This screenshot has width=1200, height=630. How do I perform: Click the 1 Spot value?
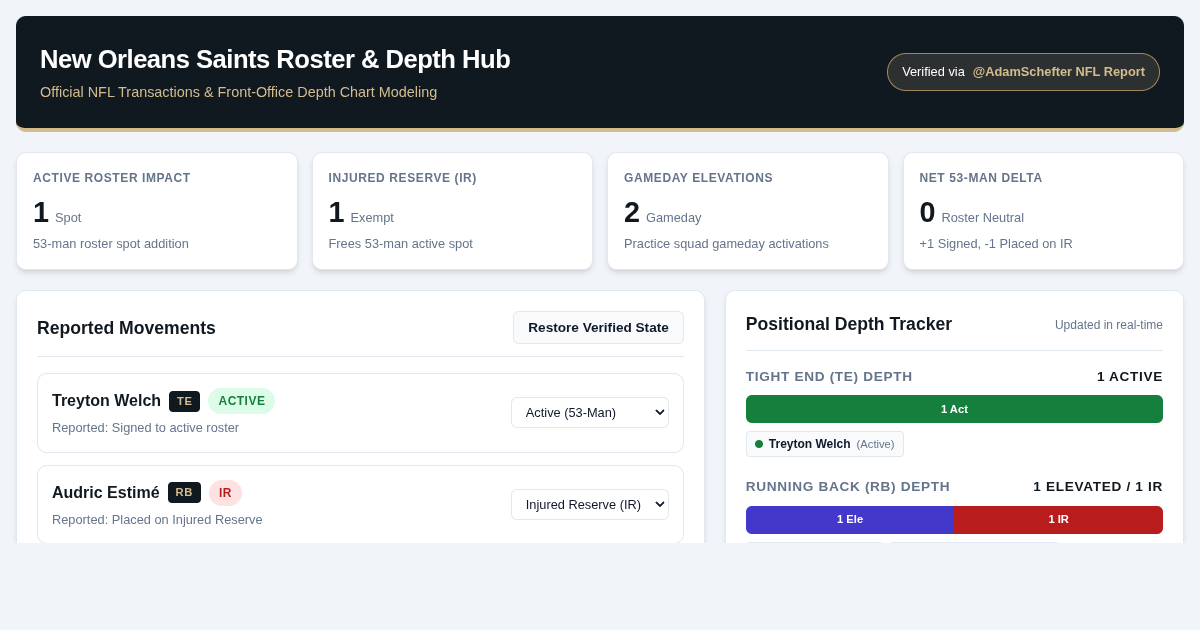coord(57,213)
